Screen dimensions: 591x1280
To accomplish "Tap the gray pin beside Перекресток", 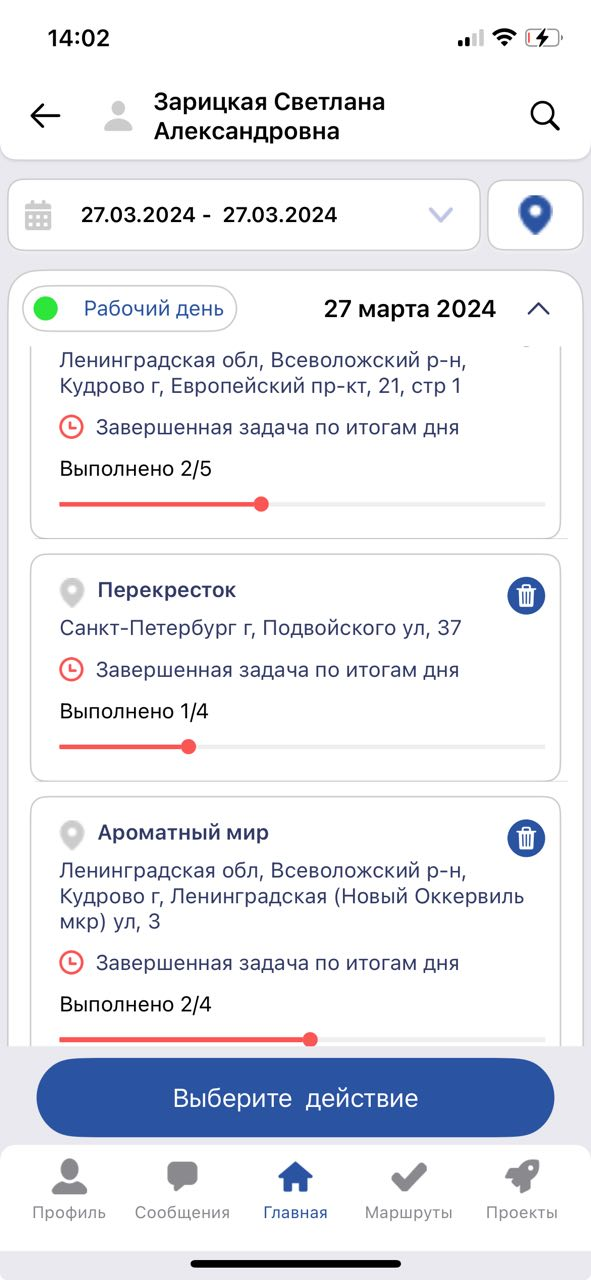I will [71, 592].
